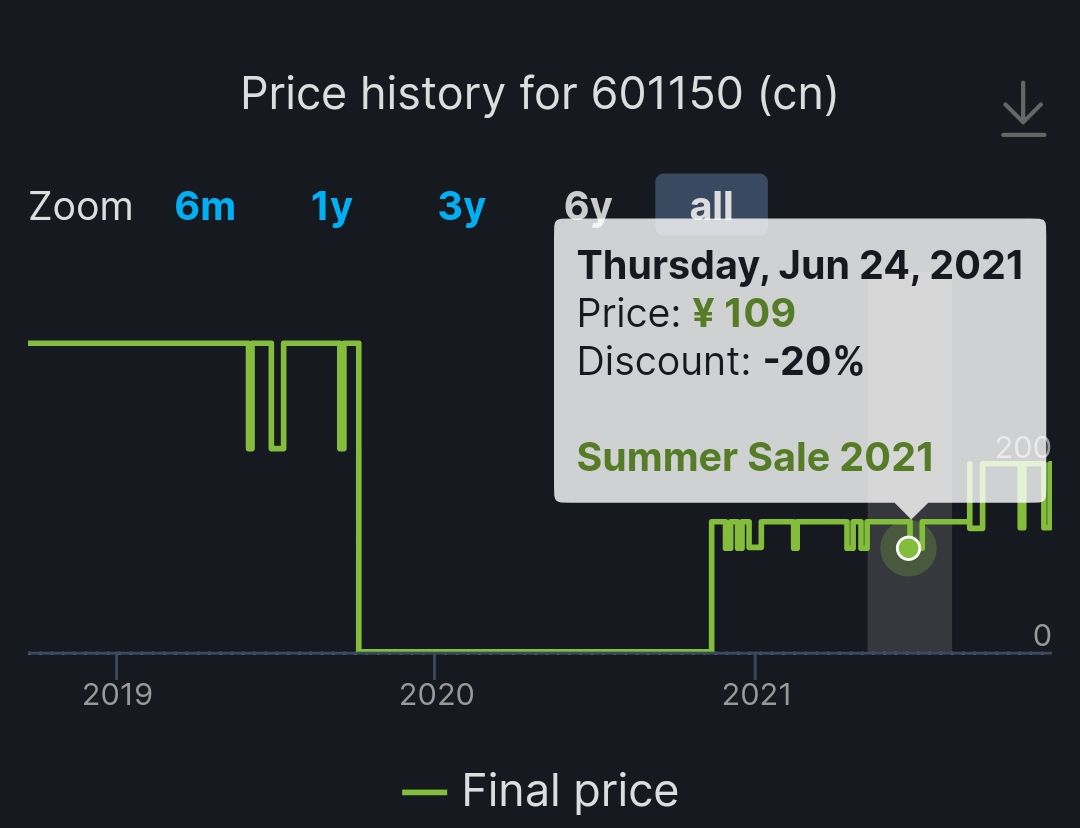
Task: Click the green Final price legend line
Action: point(424,792)
